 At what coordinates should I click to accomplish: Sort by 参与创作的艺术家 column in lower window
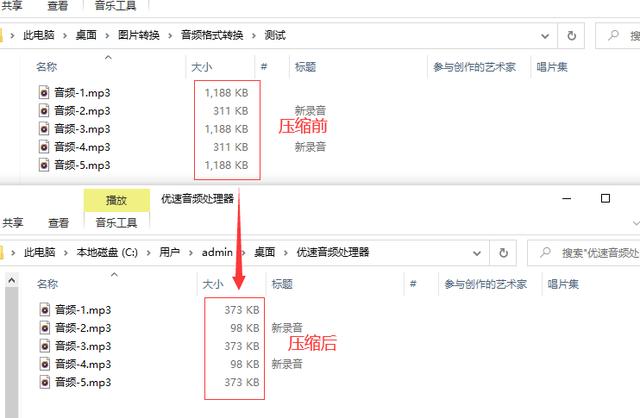(x=486, y=284)
